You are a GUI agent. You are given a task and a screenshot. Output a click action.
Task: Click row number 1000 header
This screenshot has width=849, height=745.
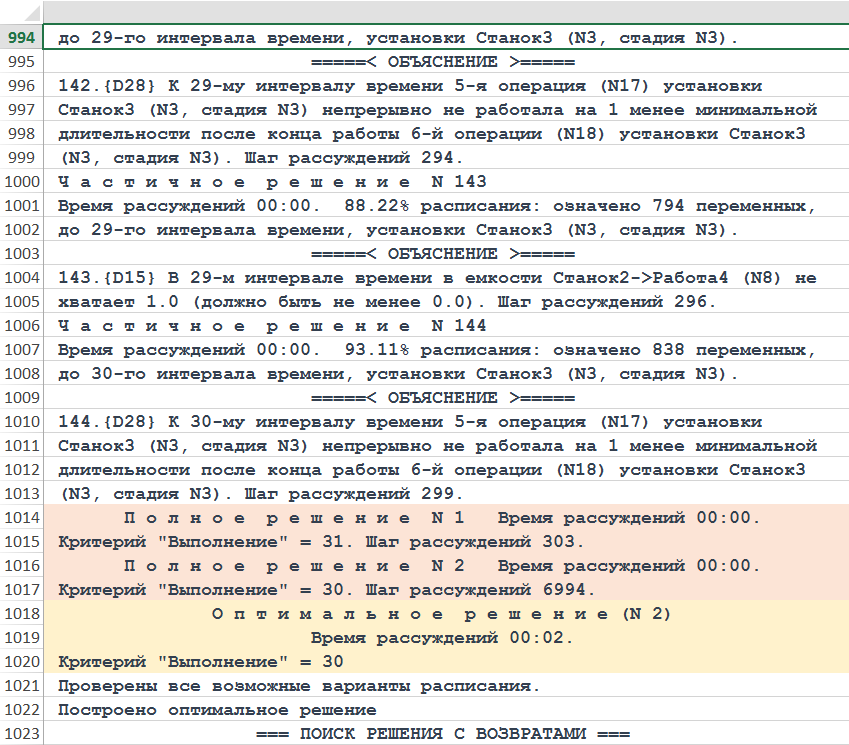click(x=22, y=182)
